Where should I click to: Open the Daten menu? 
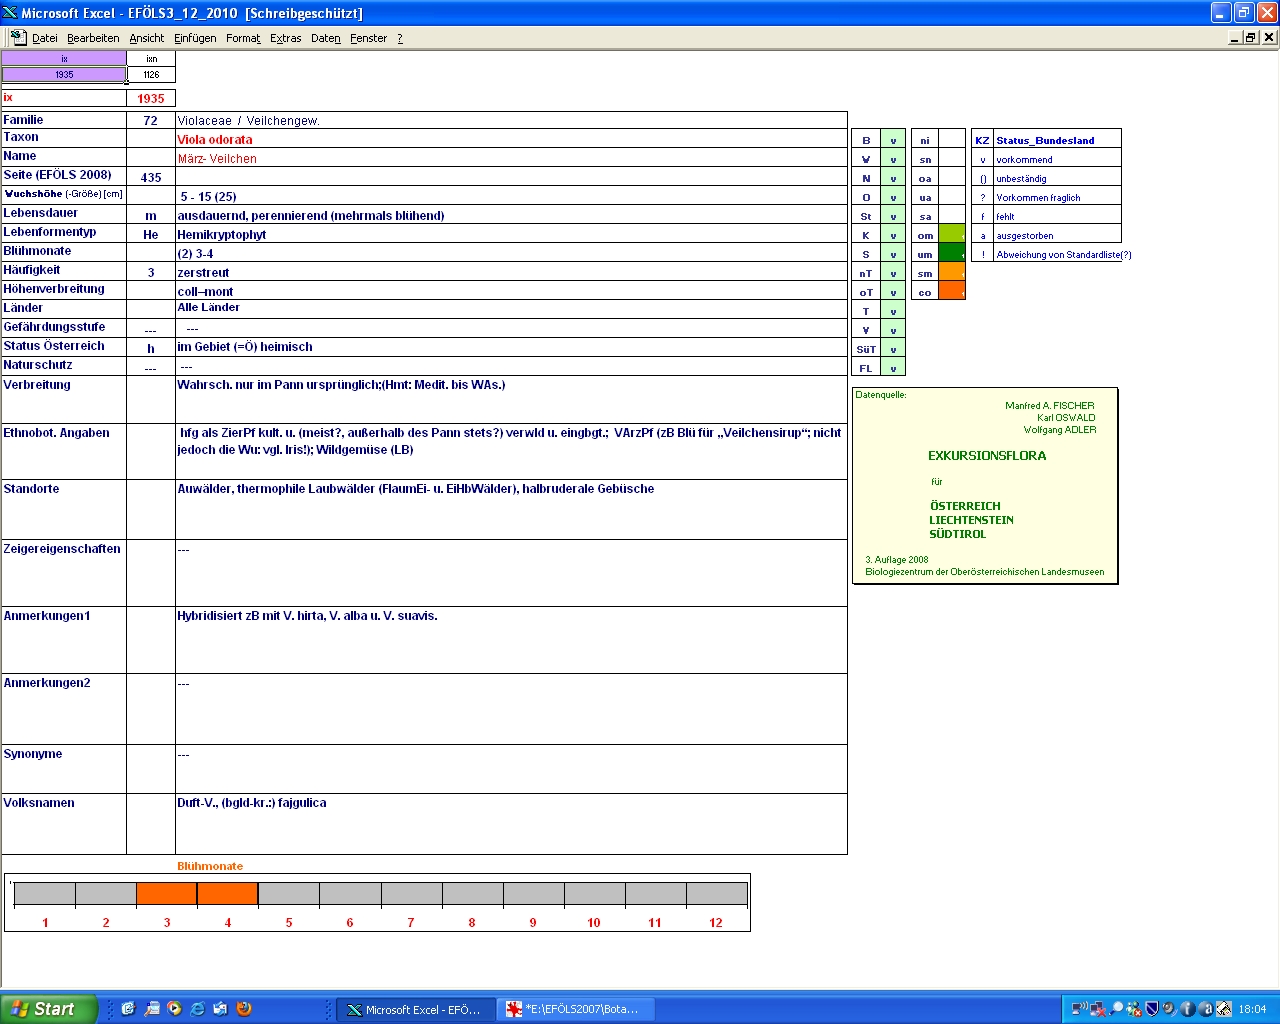pyautogui.click(x=326, y=38)
